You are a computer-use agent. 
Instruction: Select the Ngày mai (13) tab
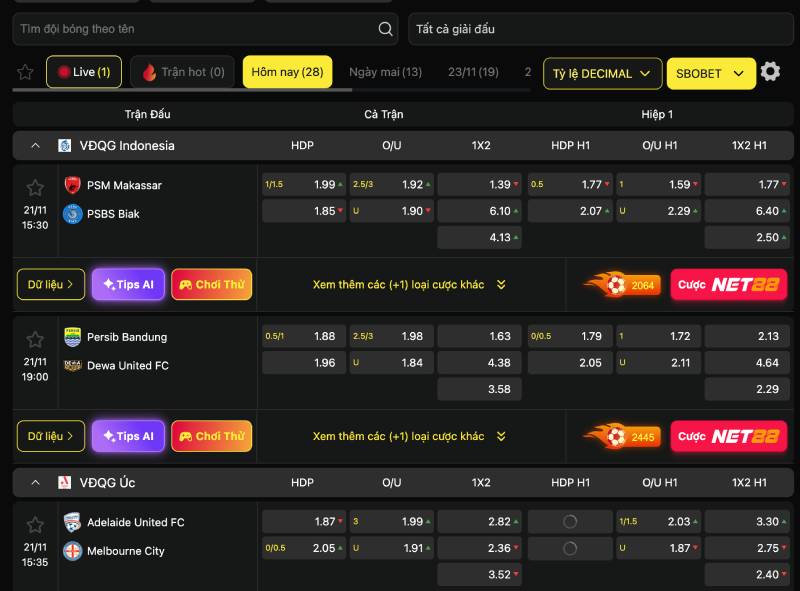385,72
